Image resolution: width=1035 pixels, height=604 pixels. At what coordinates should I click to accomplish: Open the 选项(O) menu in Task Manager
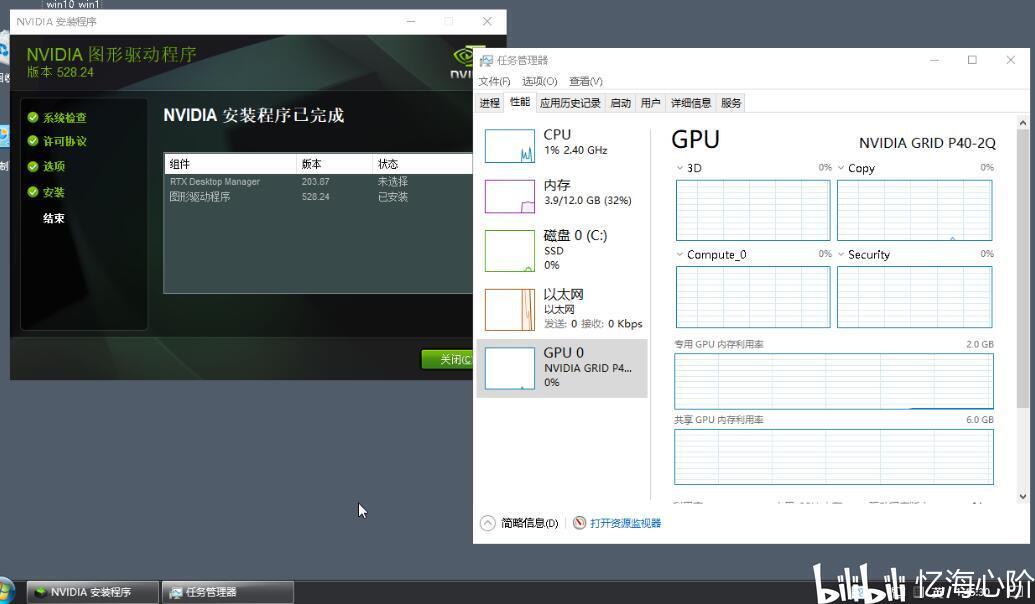point(539,81)
